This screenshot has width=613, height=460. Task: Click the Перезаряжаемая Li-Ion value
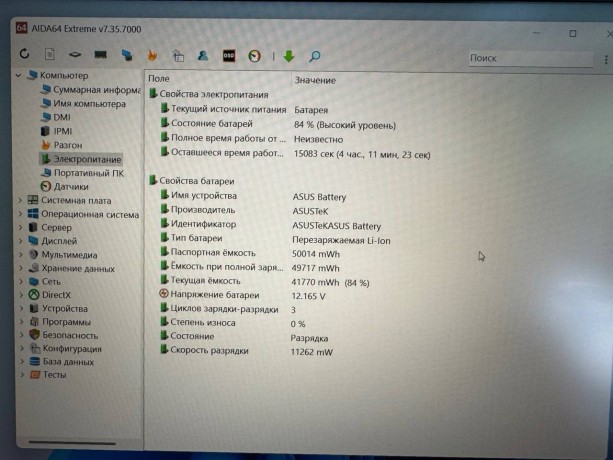pyautogui.click(x=341, y=240)
